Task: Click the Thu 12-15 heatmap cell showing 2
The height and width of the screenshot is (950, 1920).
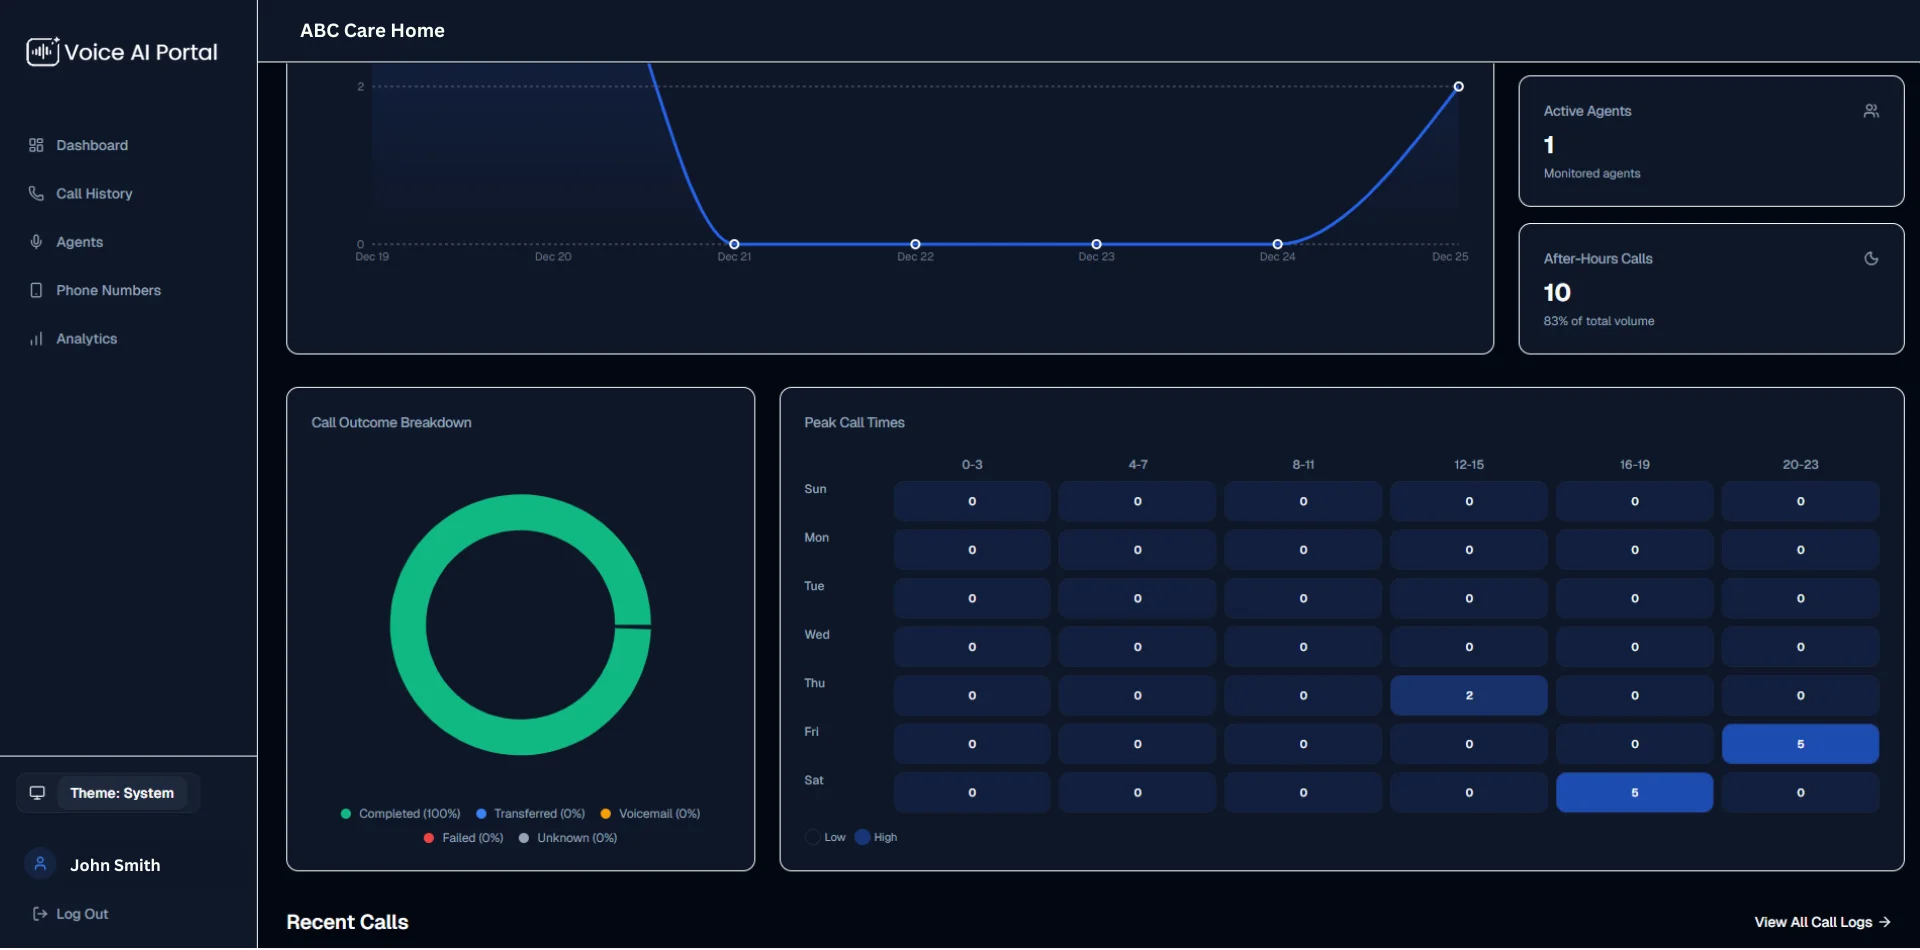Action: pyautogui.click(x=1468, y=695)
